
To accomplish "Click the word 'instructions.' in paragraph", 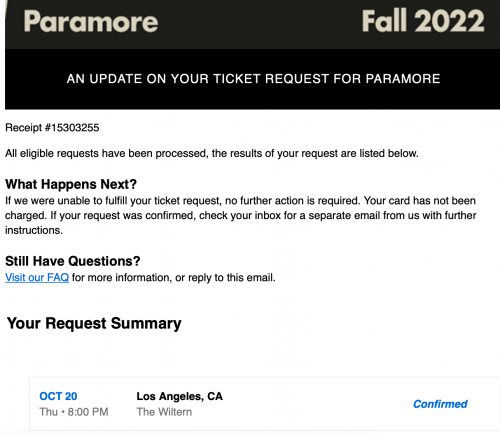I will point(34,230).
